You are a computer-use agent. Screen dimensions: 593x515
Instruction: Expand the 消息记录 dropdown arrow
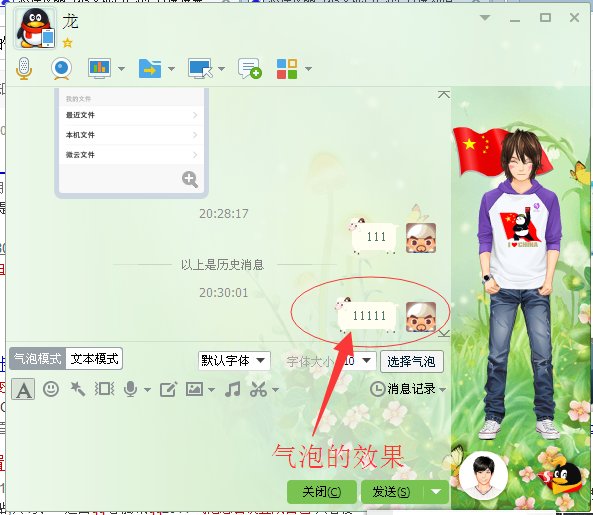(442, 389)
